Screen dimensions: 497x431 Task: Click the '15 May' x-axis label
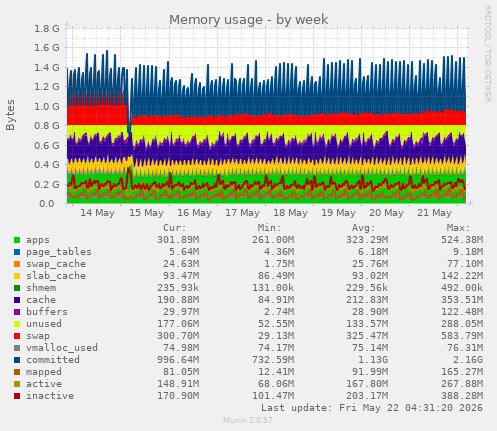pos(146,213)
